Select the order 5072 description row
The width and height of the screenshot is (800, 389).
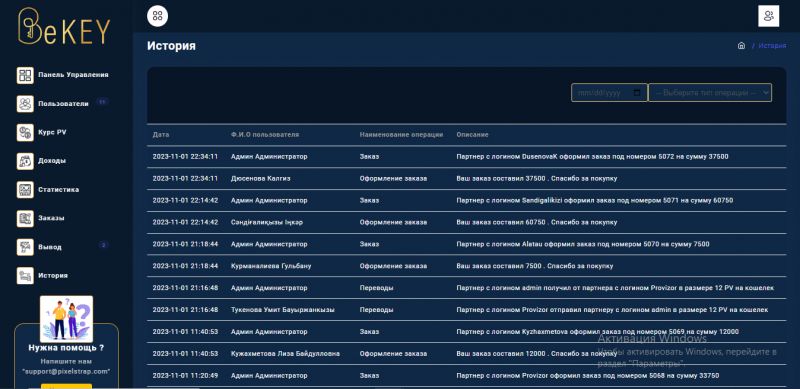pyautogui.click(x=592, y=157)
